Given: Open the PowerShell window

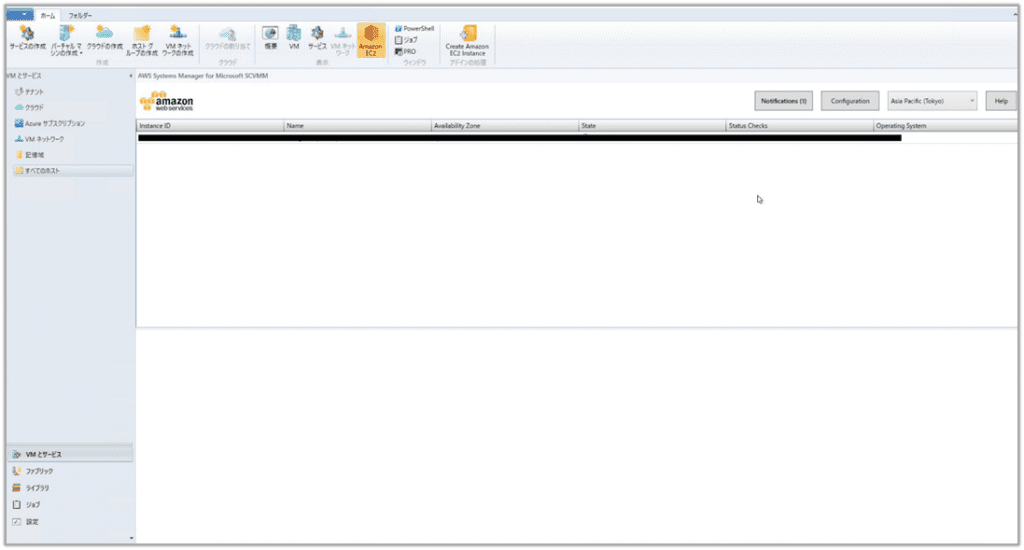Looking at the screenshot, I should pyautogui.click(x=415, y=29).
